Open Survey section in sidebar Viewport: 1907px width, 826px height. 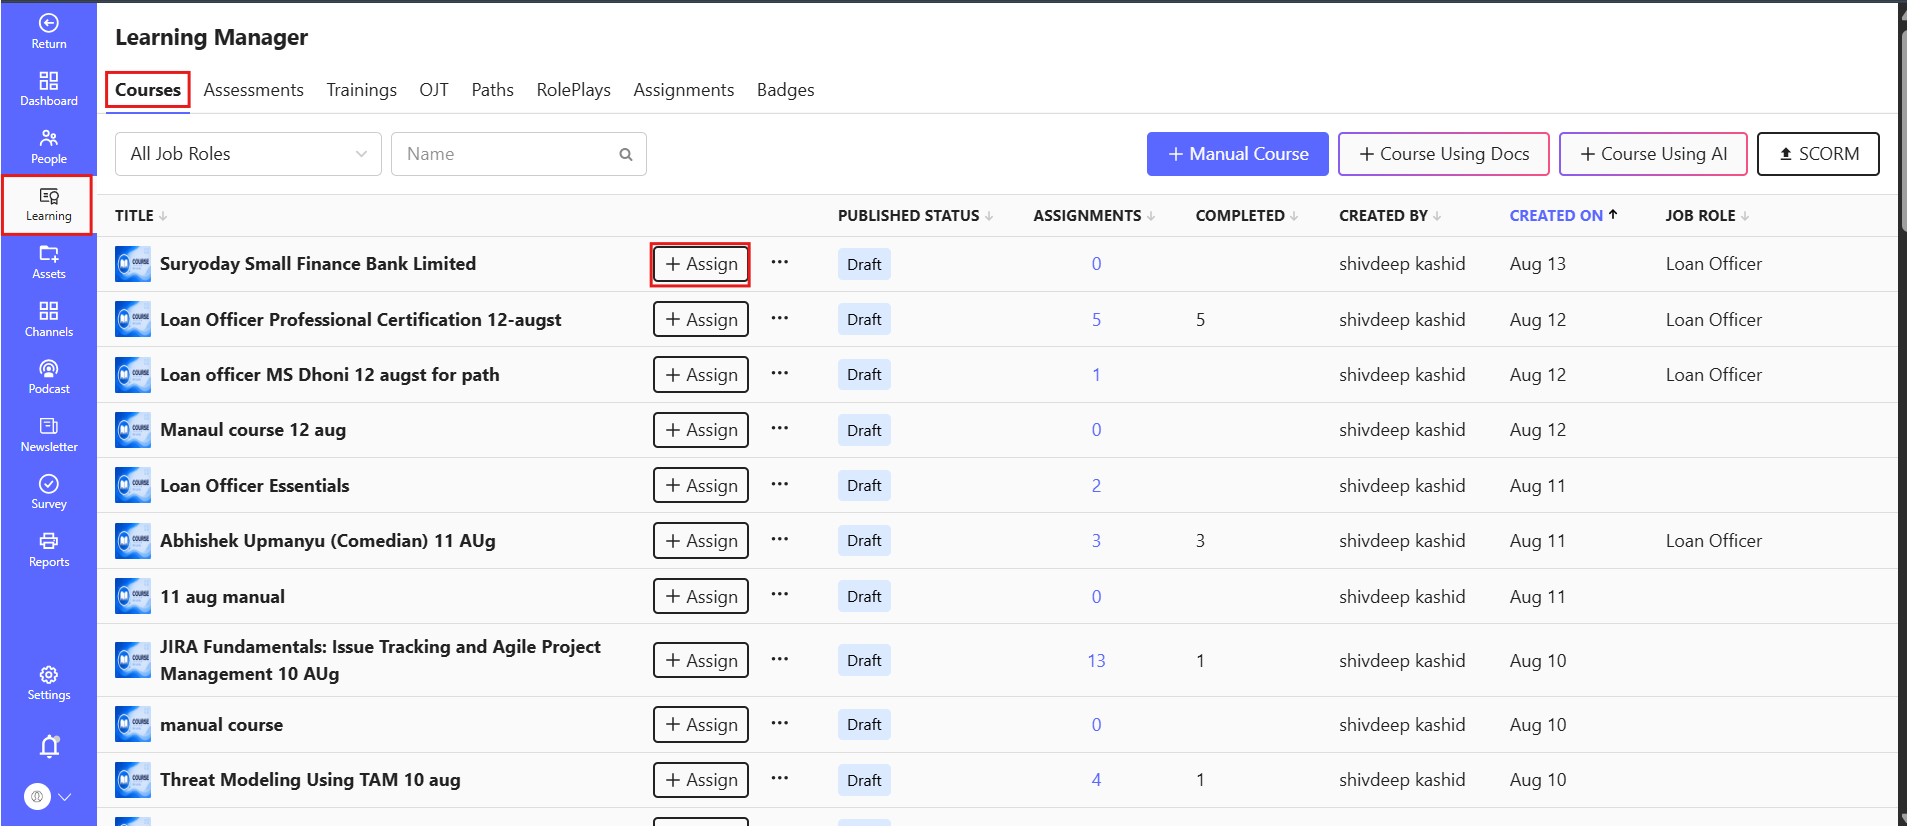[x=48, y=492]
